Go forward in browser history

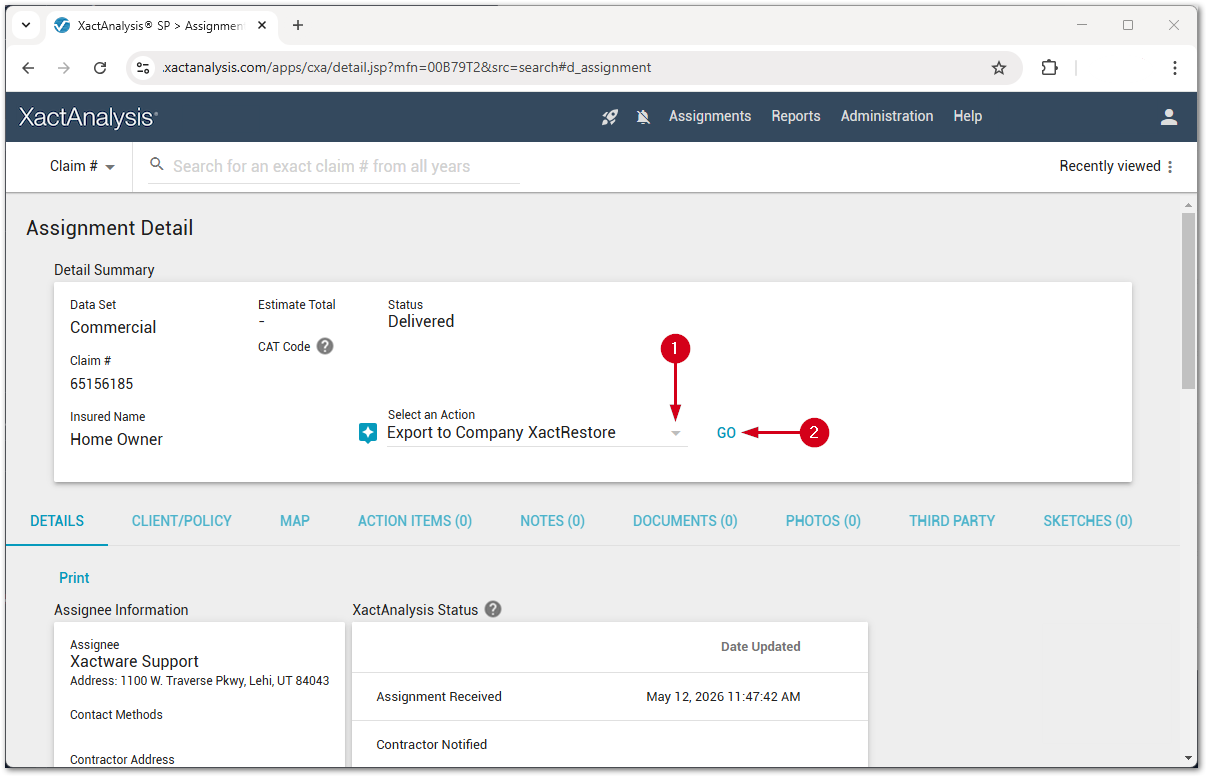click(x=64, y=68)
